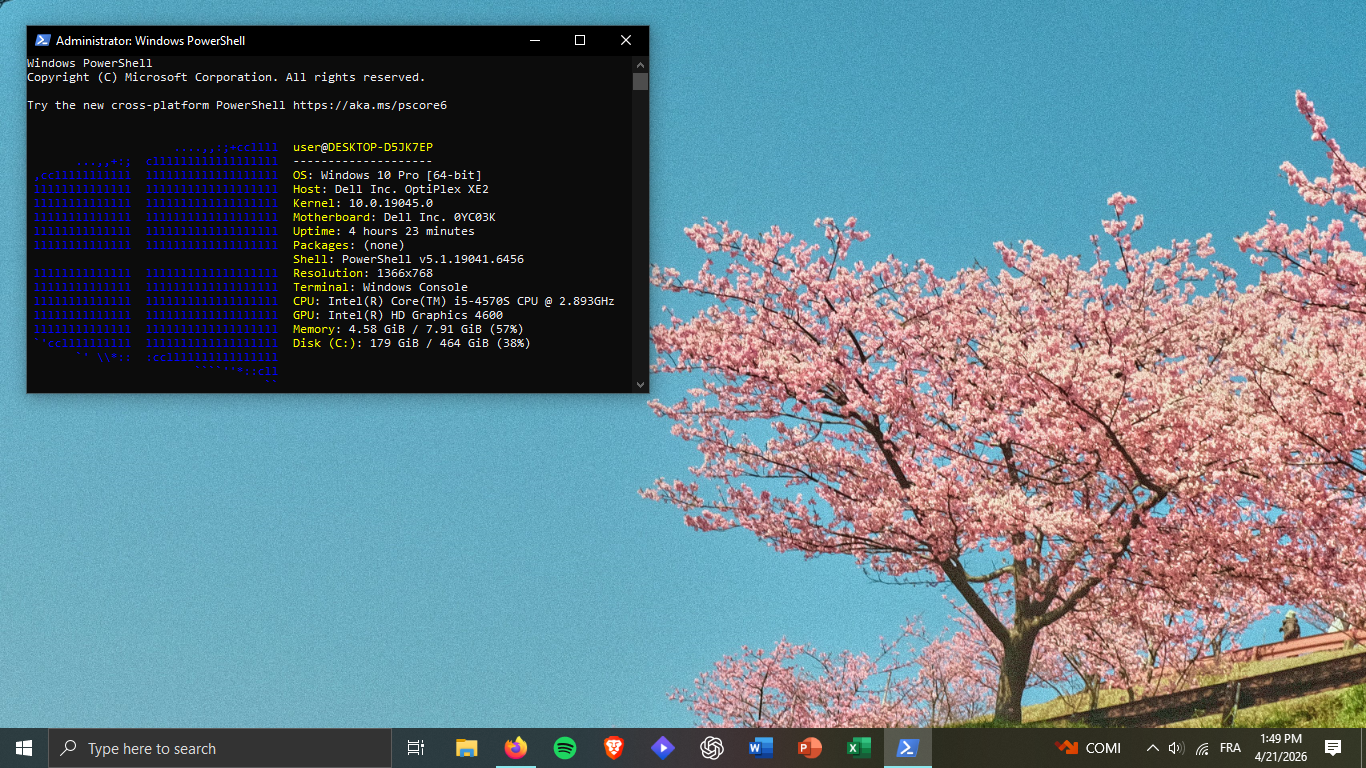Click the Kernel value 10.0.19045.0
The image size is (1366, 768).
(x=391, y=203)
